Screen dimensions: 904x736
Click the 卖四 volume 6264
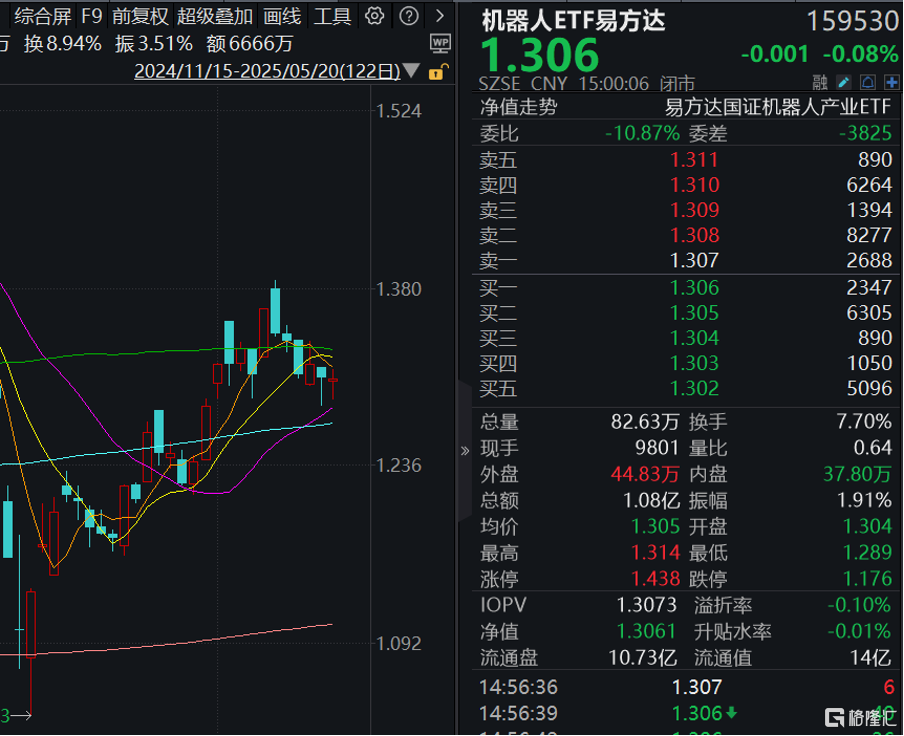(869, 185)
